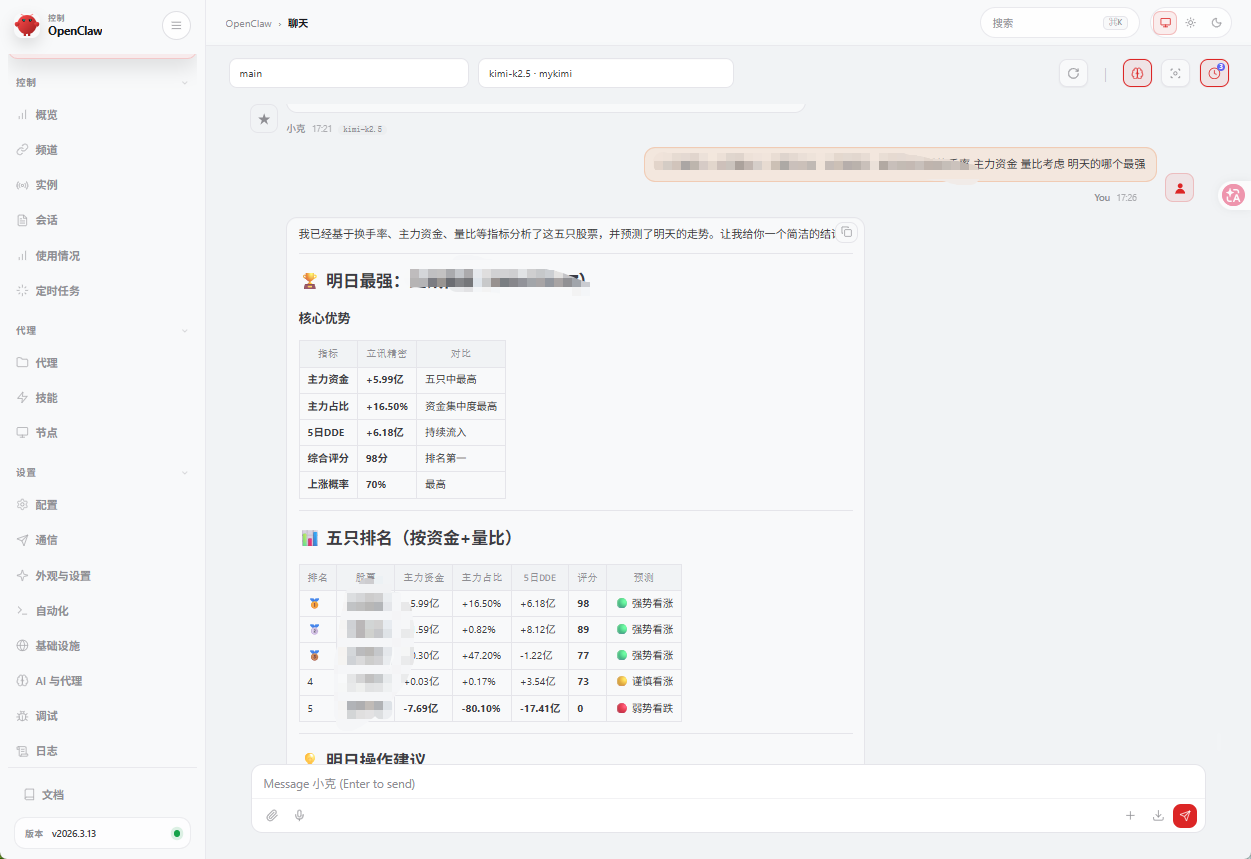Expand the 设置 section chevron
The height and width of the screenshot is (859, 1251).
[x=184, y=470]
